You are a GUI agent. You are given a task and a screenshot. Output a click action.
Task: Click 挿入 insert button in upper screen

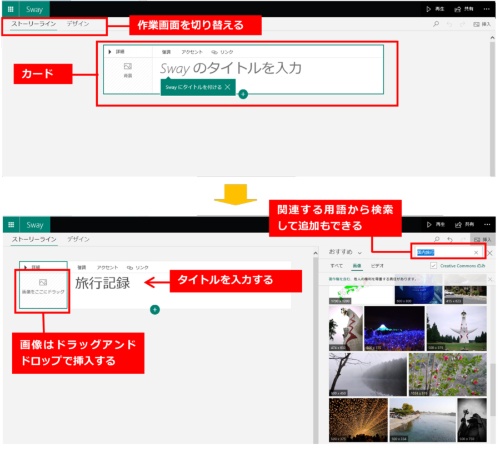point(482,24)
